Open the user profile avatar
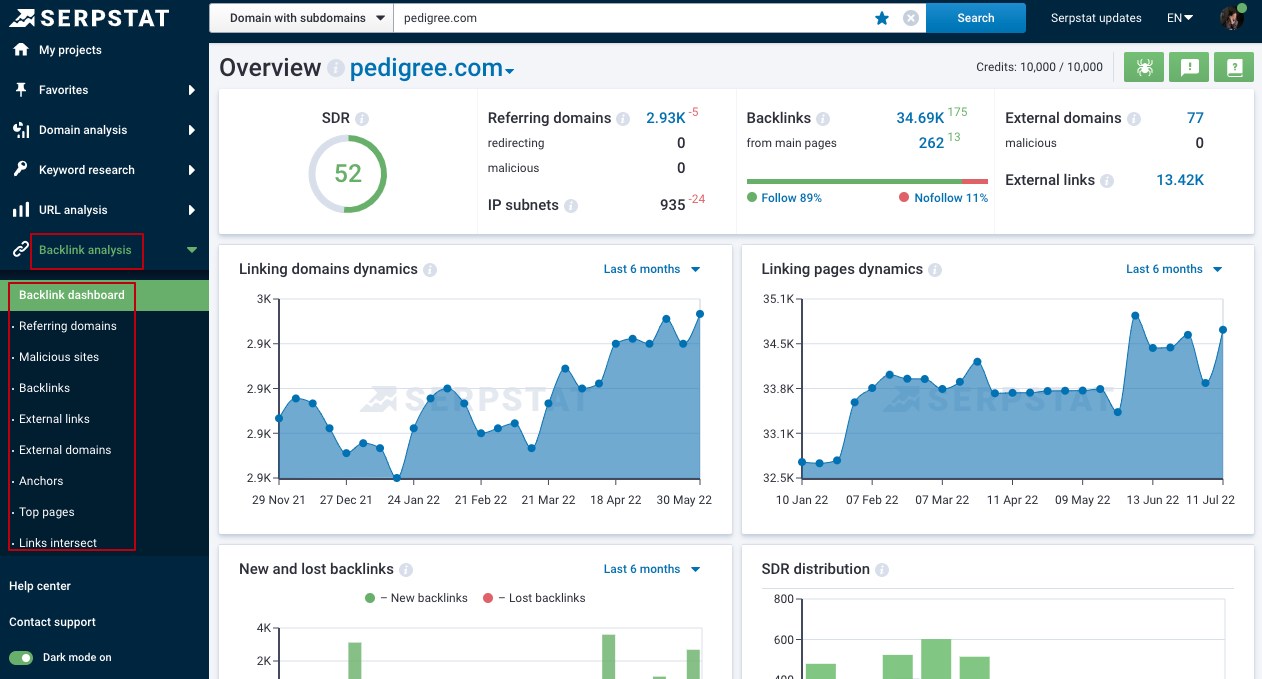Image resolution: width=1262 pixels, height=679 pixels. [1232, 18]
